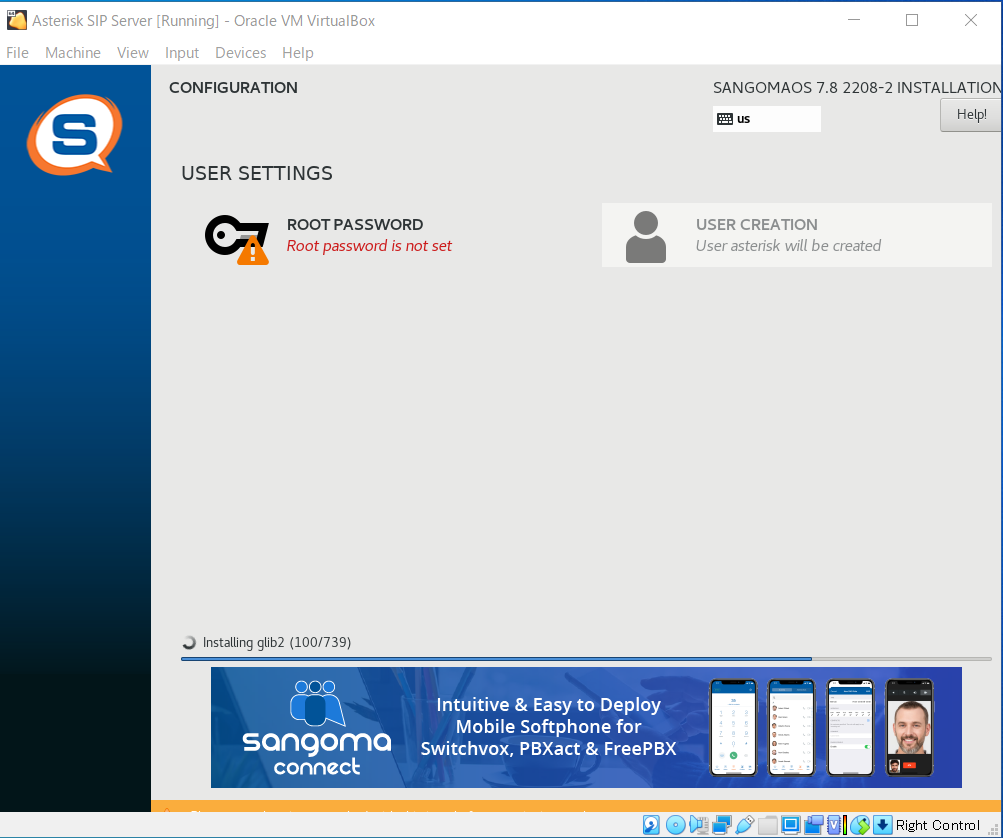Click 'Installing glib2 (100/739)' status text
Image resolution: width=1003 pixels, height=838 pixels.
[x=277, y=642]
